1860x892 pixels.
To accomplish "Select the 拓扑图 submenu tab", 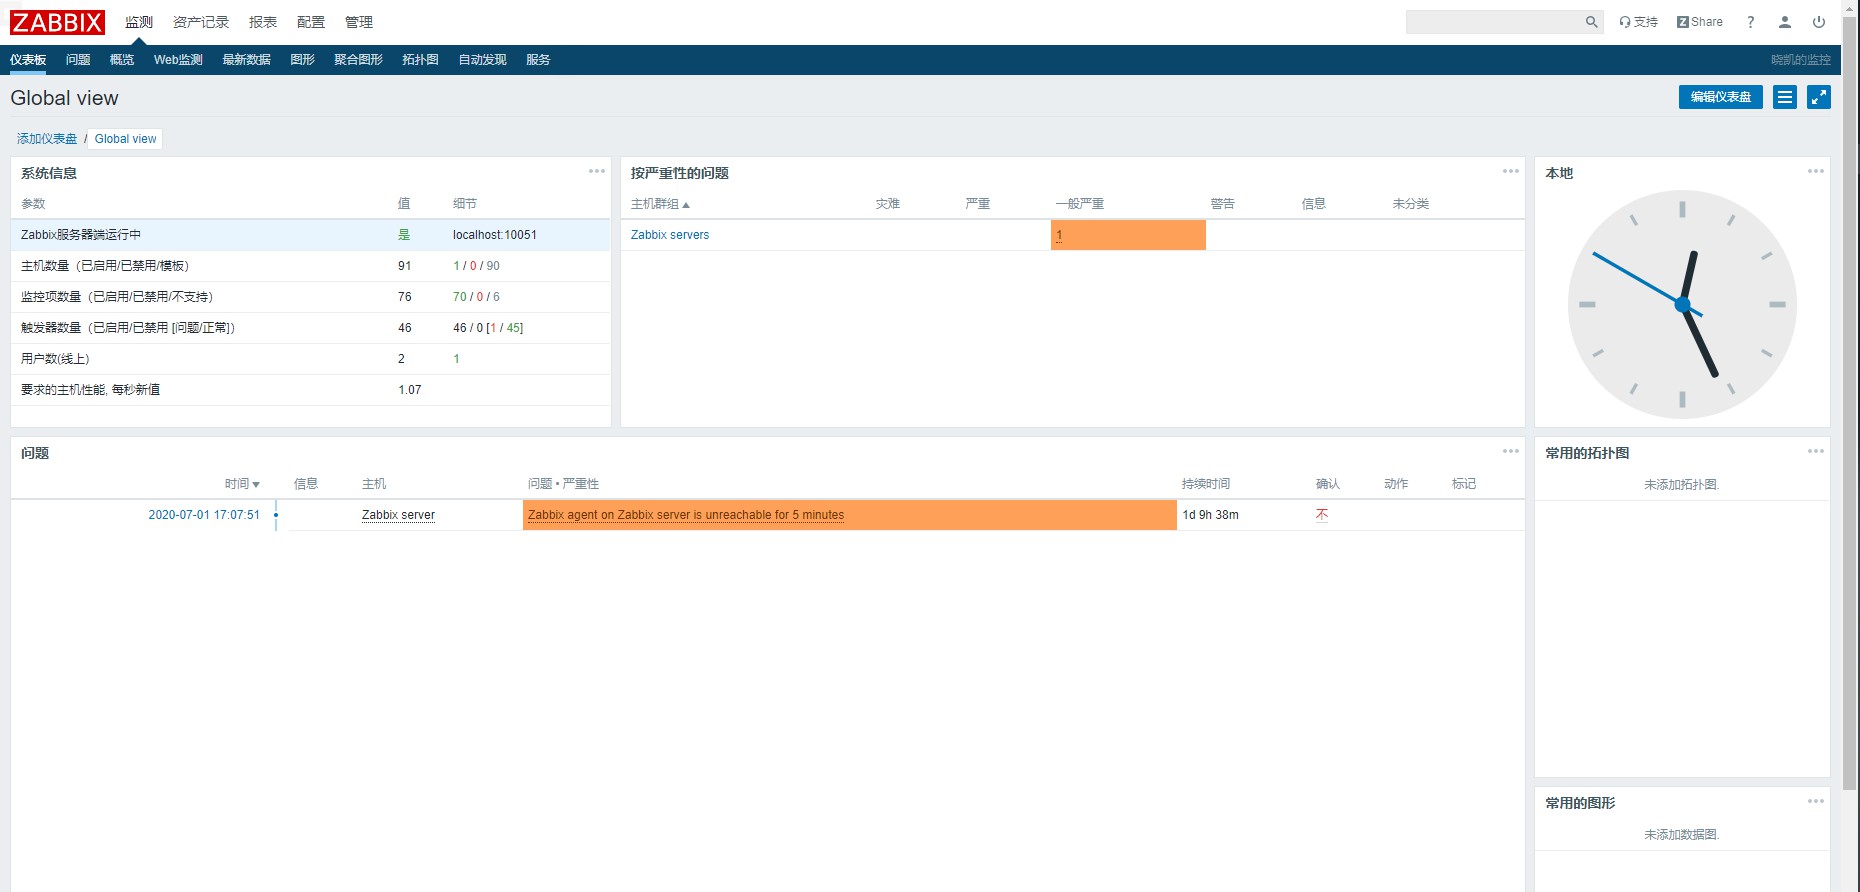I will click(420, 60).
